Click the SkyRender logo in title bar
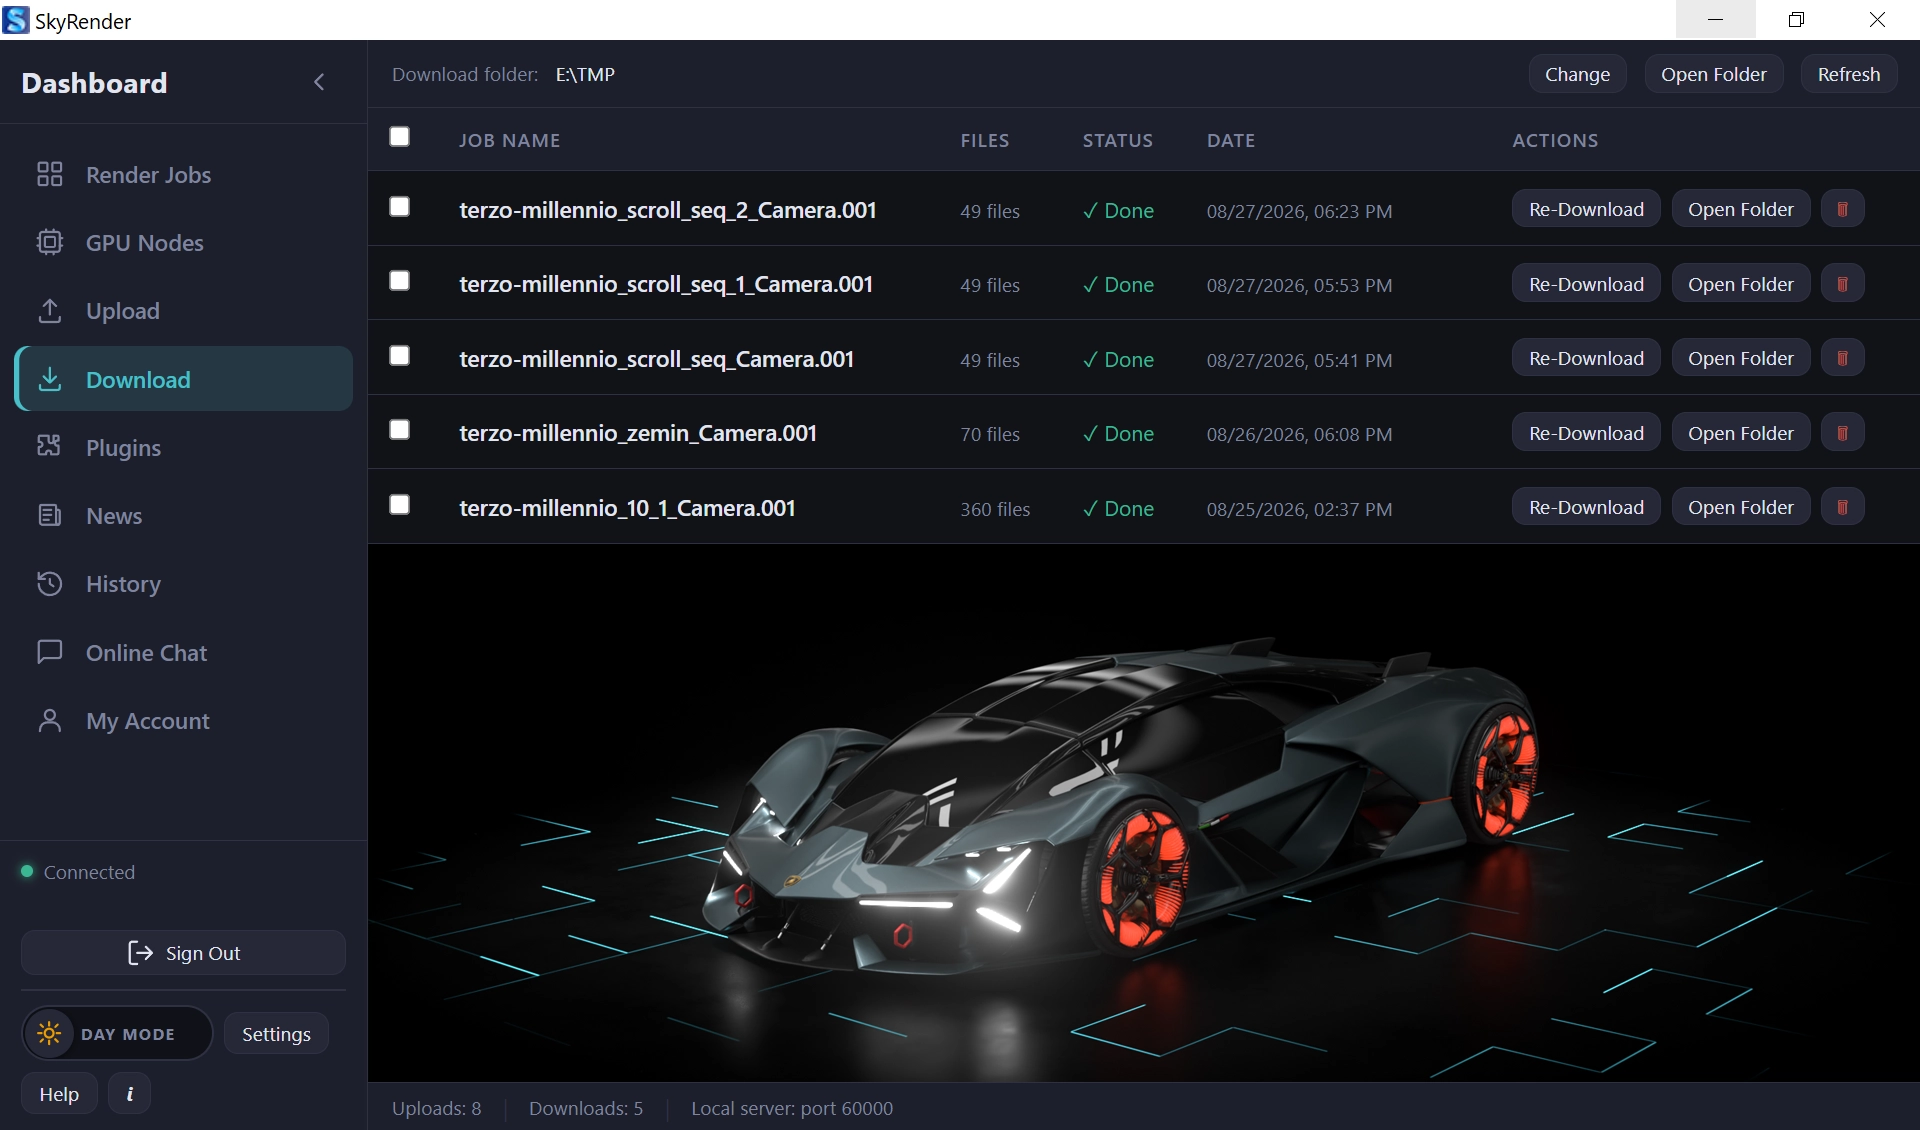Image resolution: width=1920 pixels, height=1130 pixels. click(x=16, y=20)
